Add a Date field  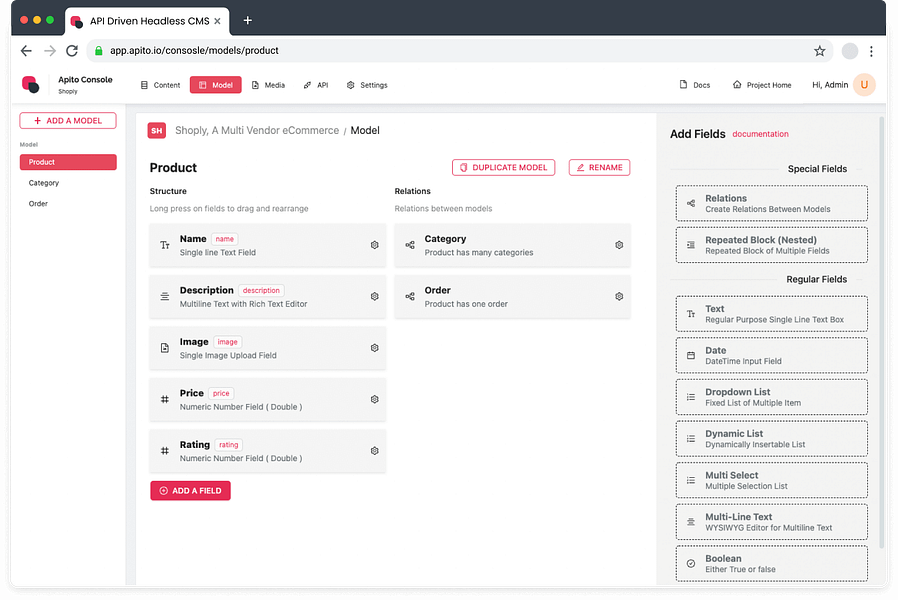pos(771,356)
